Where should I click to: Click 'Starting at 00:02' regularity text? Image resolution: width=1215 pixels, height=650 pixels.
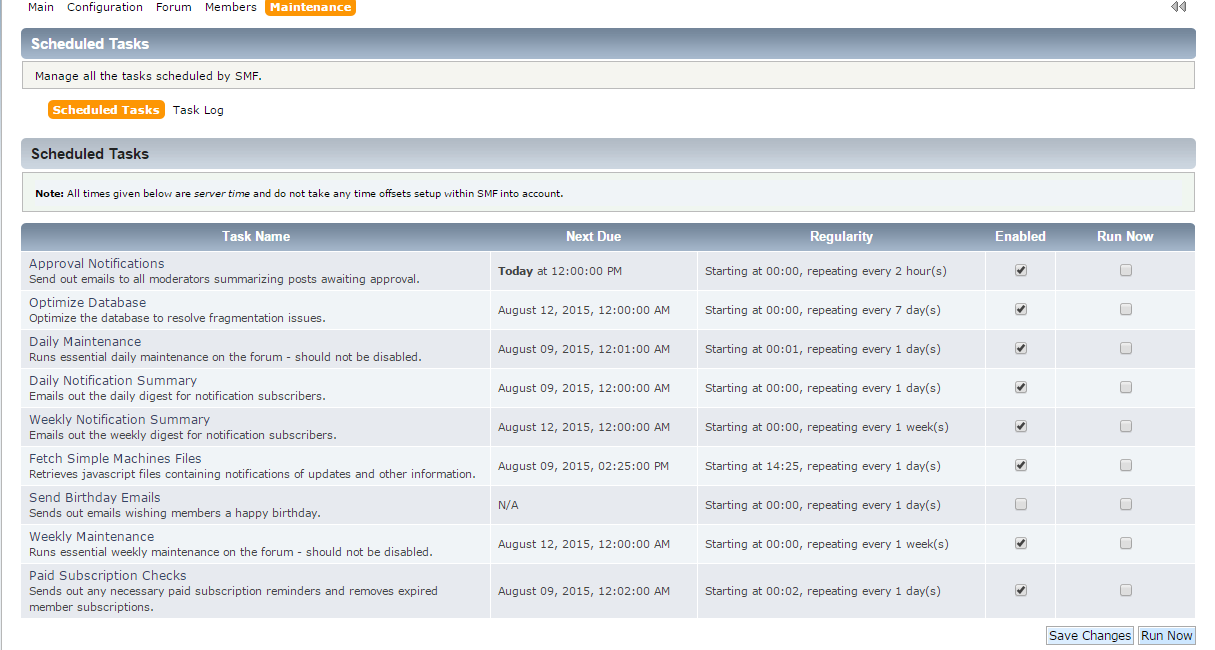tap(752, 591)
